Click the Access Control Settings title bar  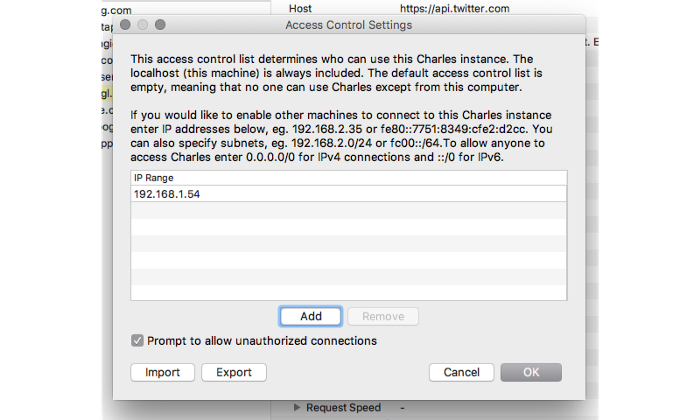[348, 24]
